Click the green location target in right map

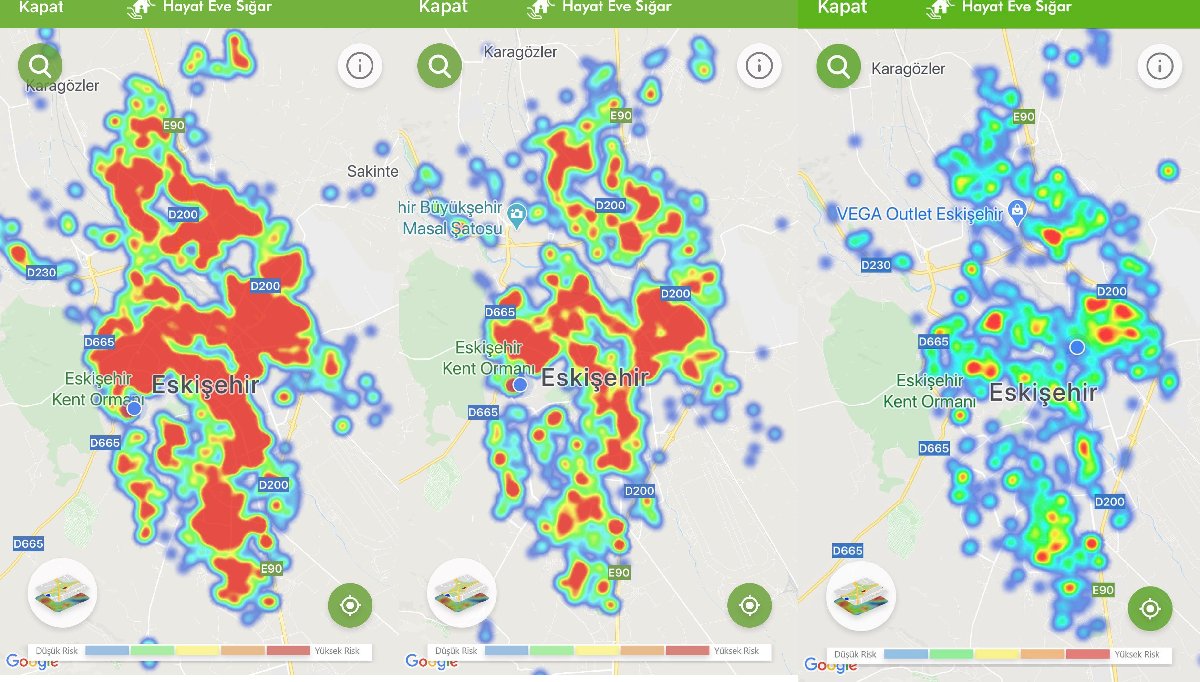pos(1149,608)
